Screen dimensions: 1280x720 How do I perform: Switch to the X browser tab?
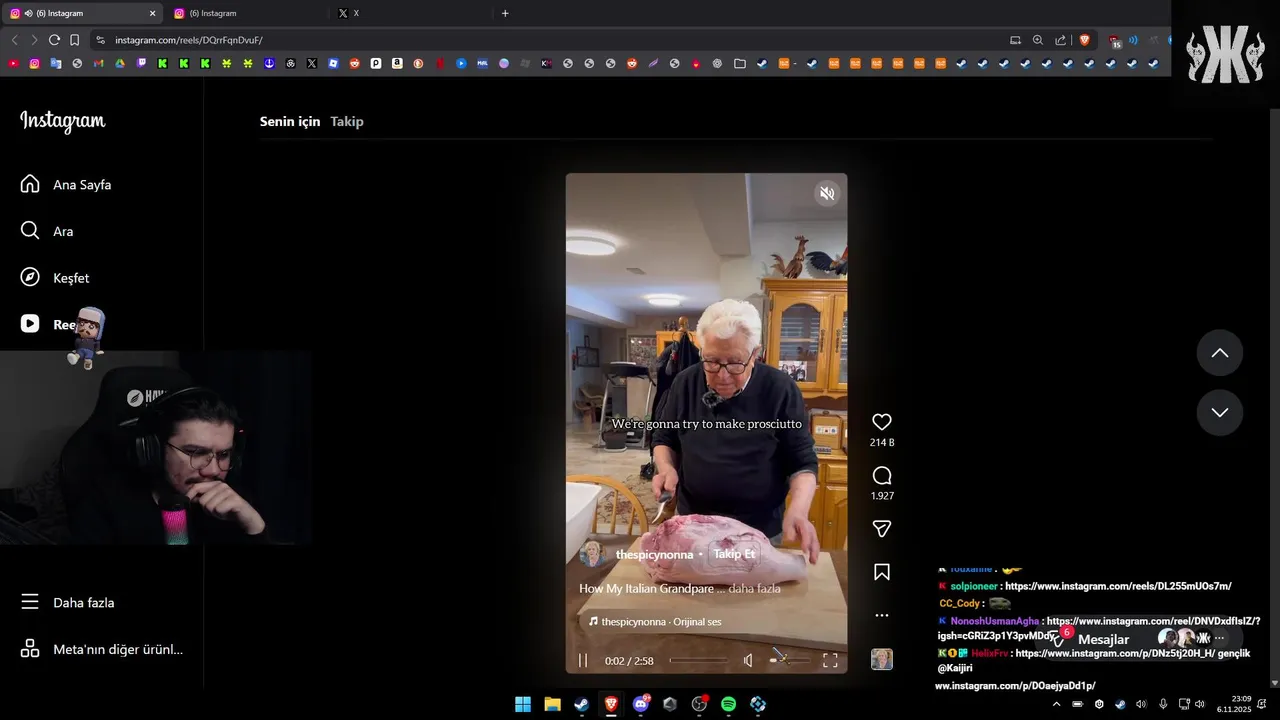pos(410,13)
